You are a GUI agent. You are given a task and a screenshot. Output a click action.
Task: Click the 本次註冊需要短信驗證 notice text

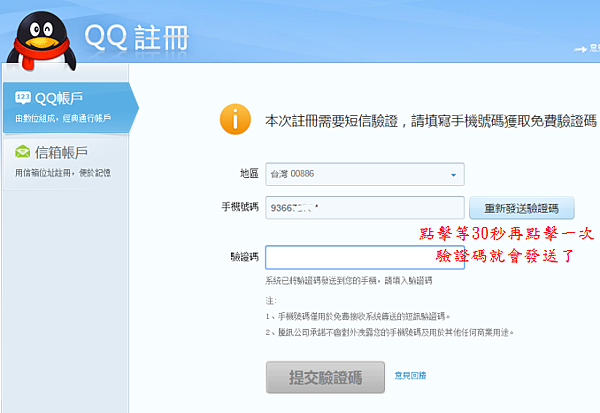[x=430, y=121]
